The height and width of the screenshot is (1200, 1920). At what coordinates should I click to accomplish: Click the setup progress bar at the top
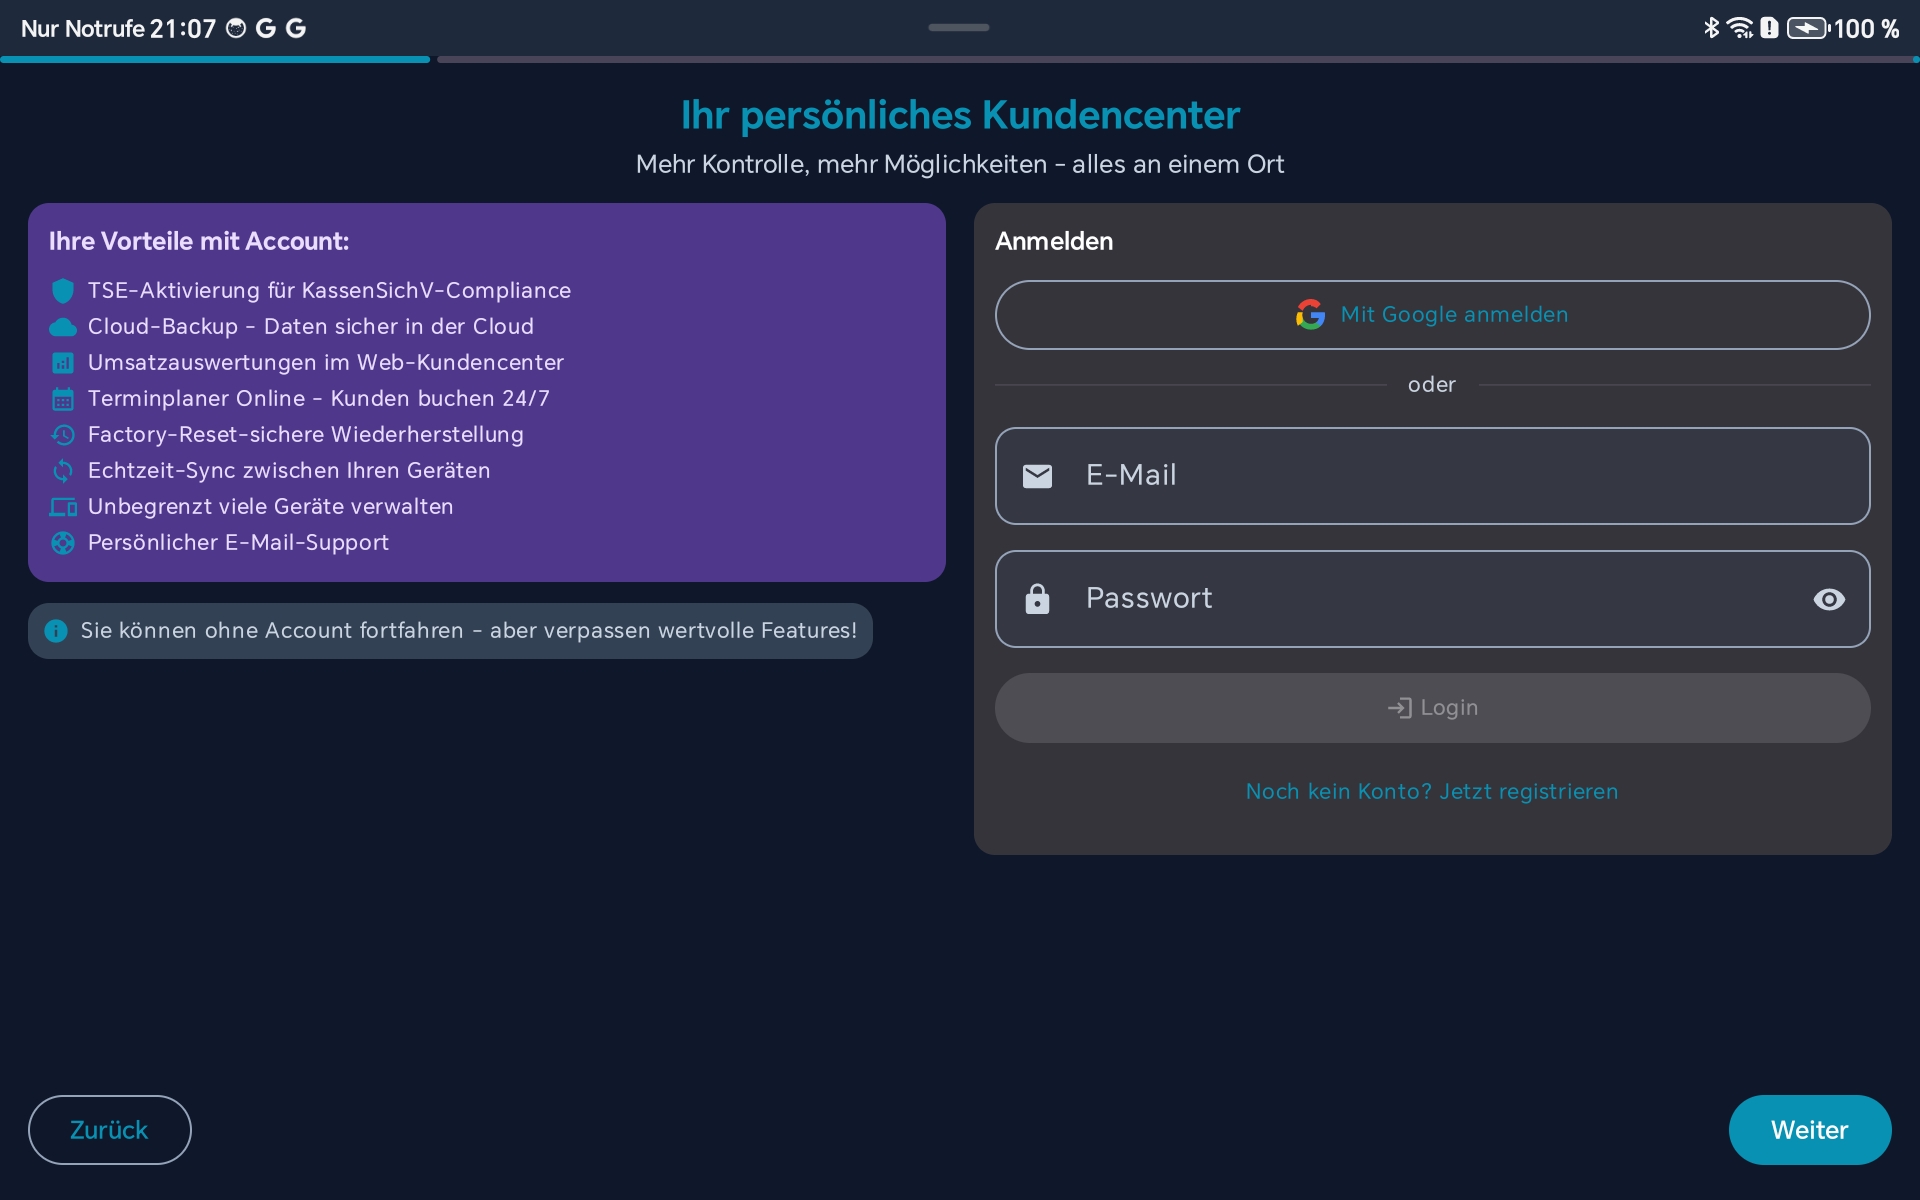[x=960, y=59]
